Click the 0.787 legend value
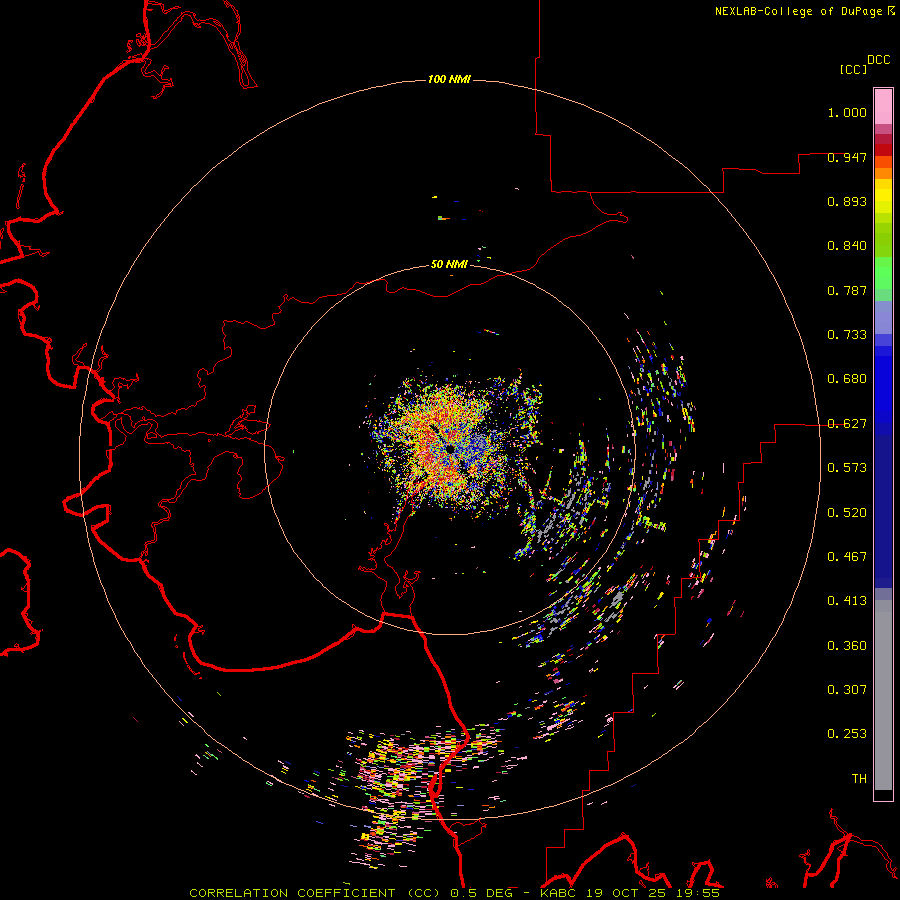900x900 pixels. pos(847,290)
